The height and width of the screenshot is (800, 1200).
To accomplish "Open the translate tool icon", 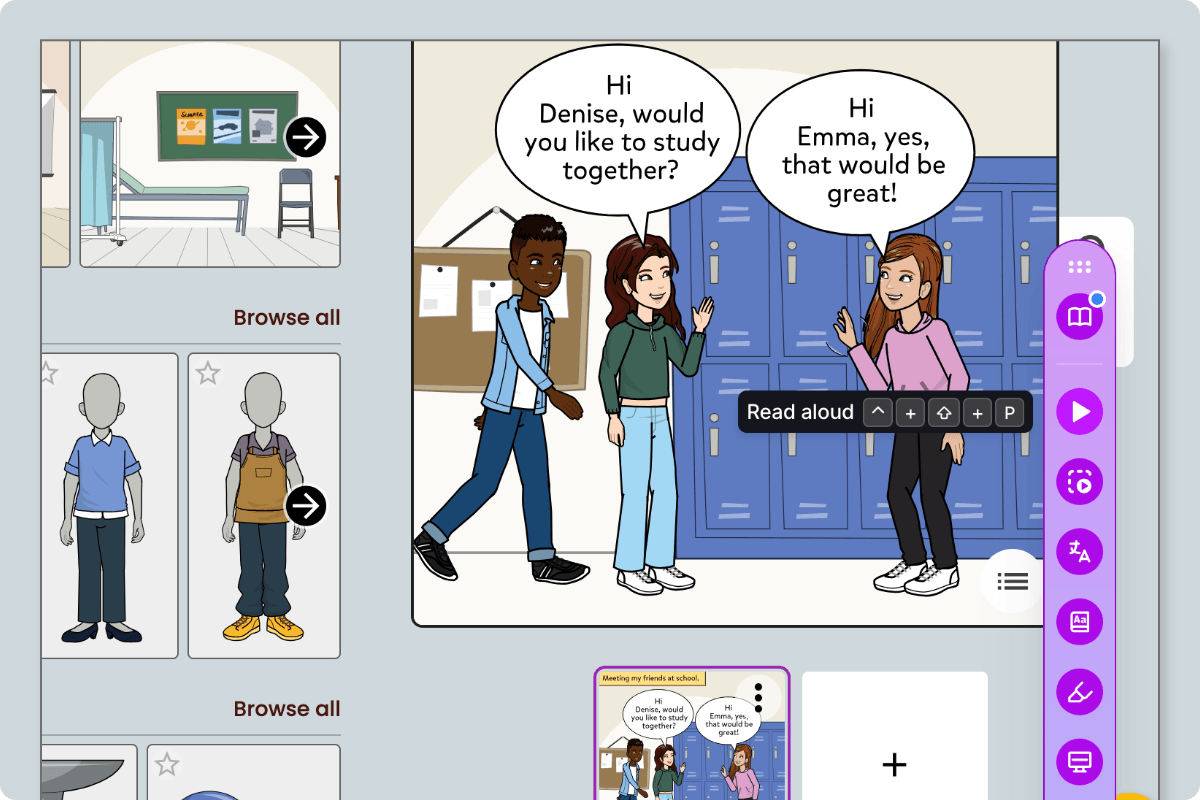I will (1079, 552).
